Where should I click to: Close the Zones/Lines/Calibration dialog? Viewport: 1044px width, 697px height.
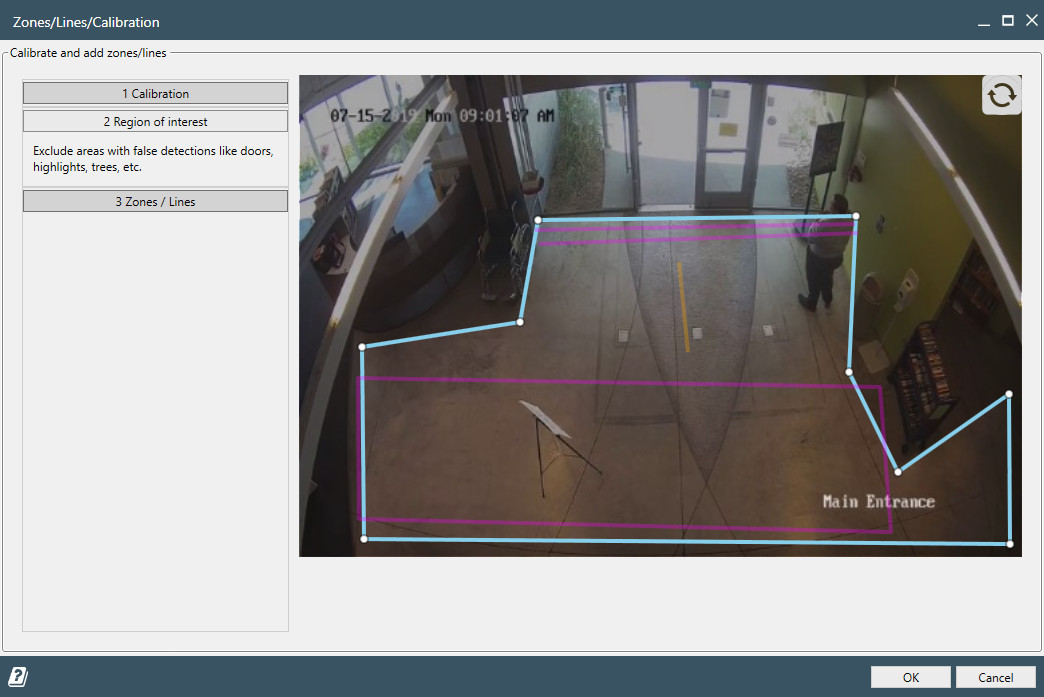pos(1031,21)
